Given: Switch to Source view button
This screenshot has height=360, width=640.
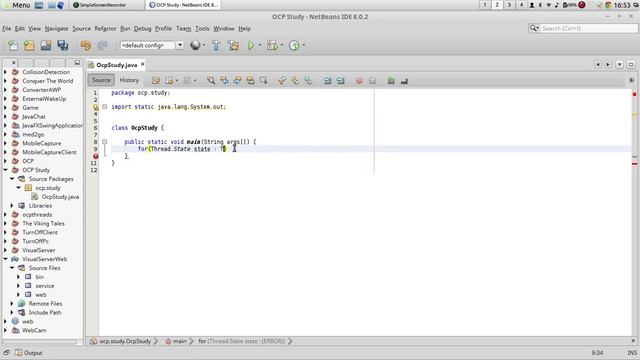Looking at the screenshot, I should click(101, 80).
